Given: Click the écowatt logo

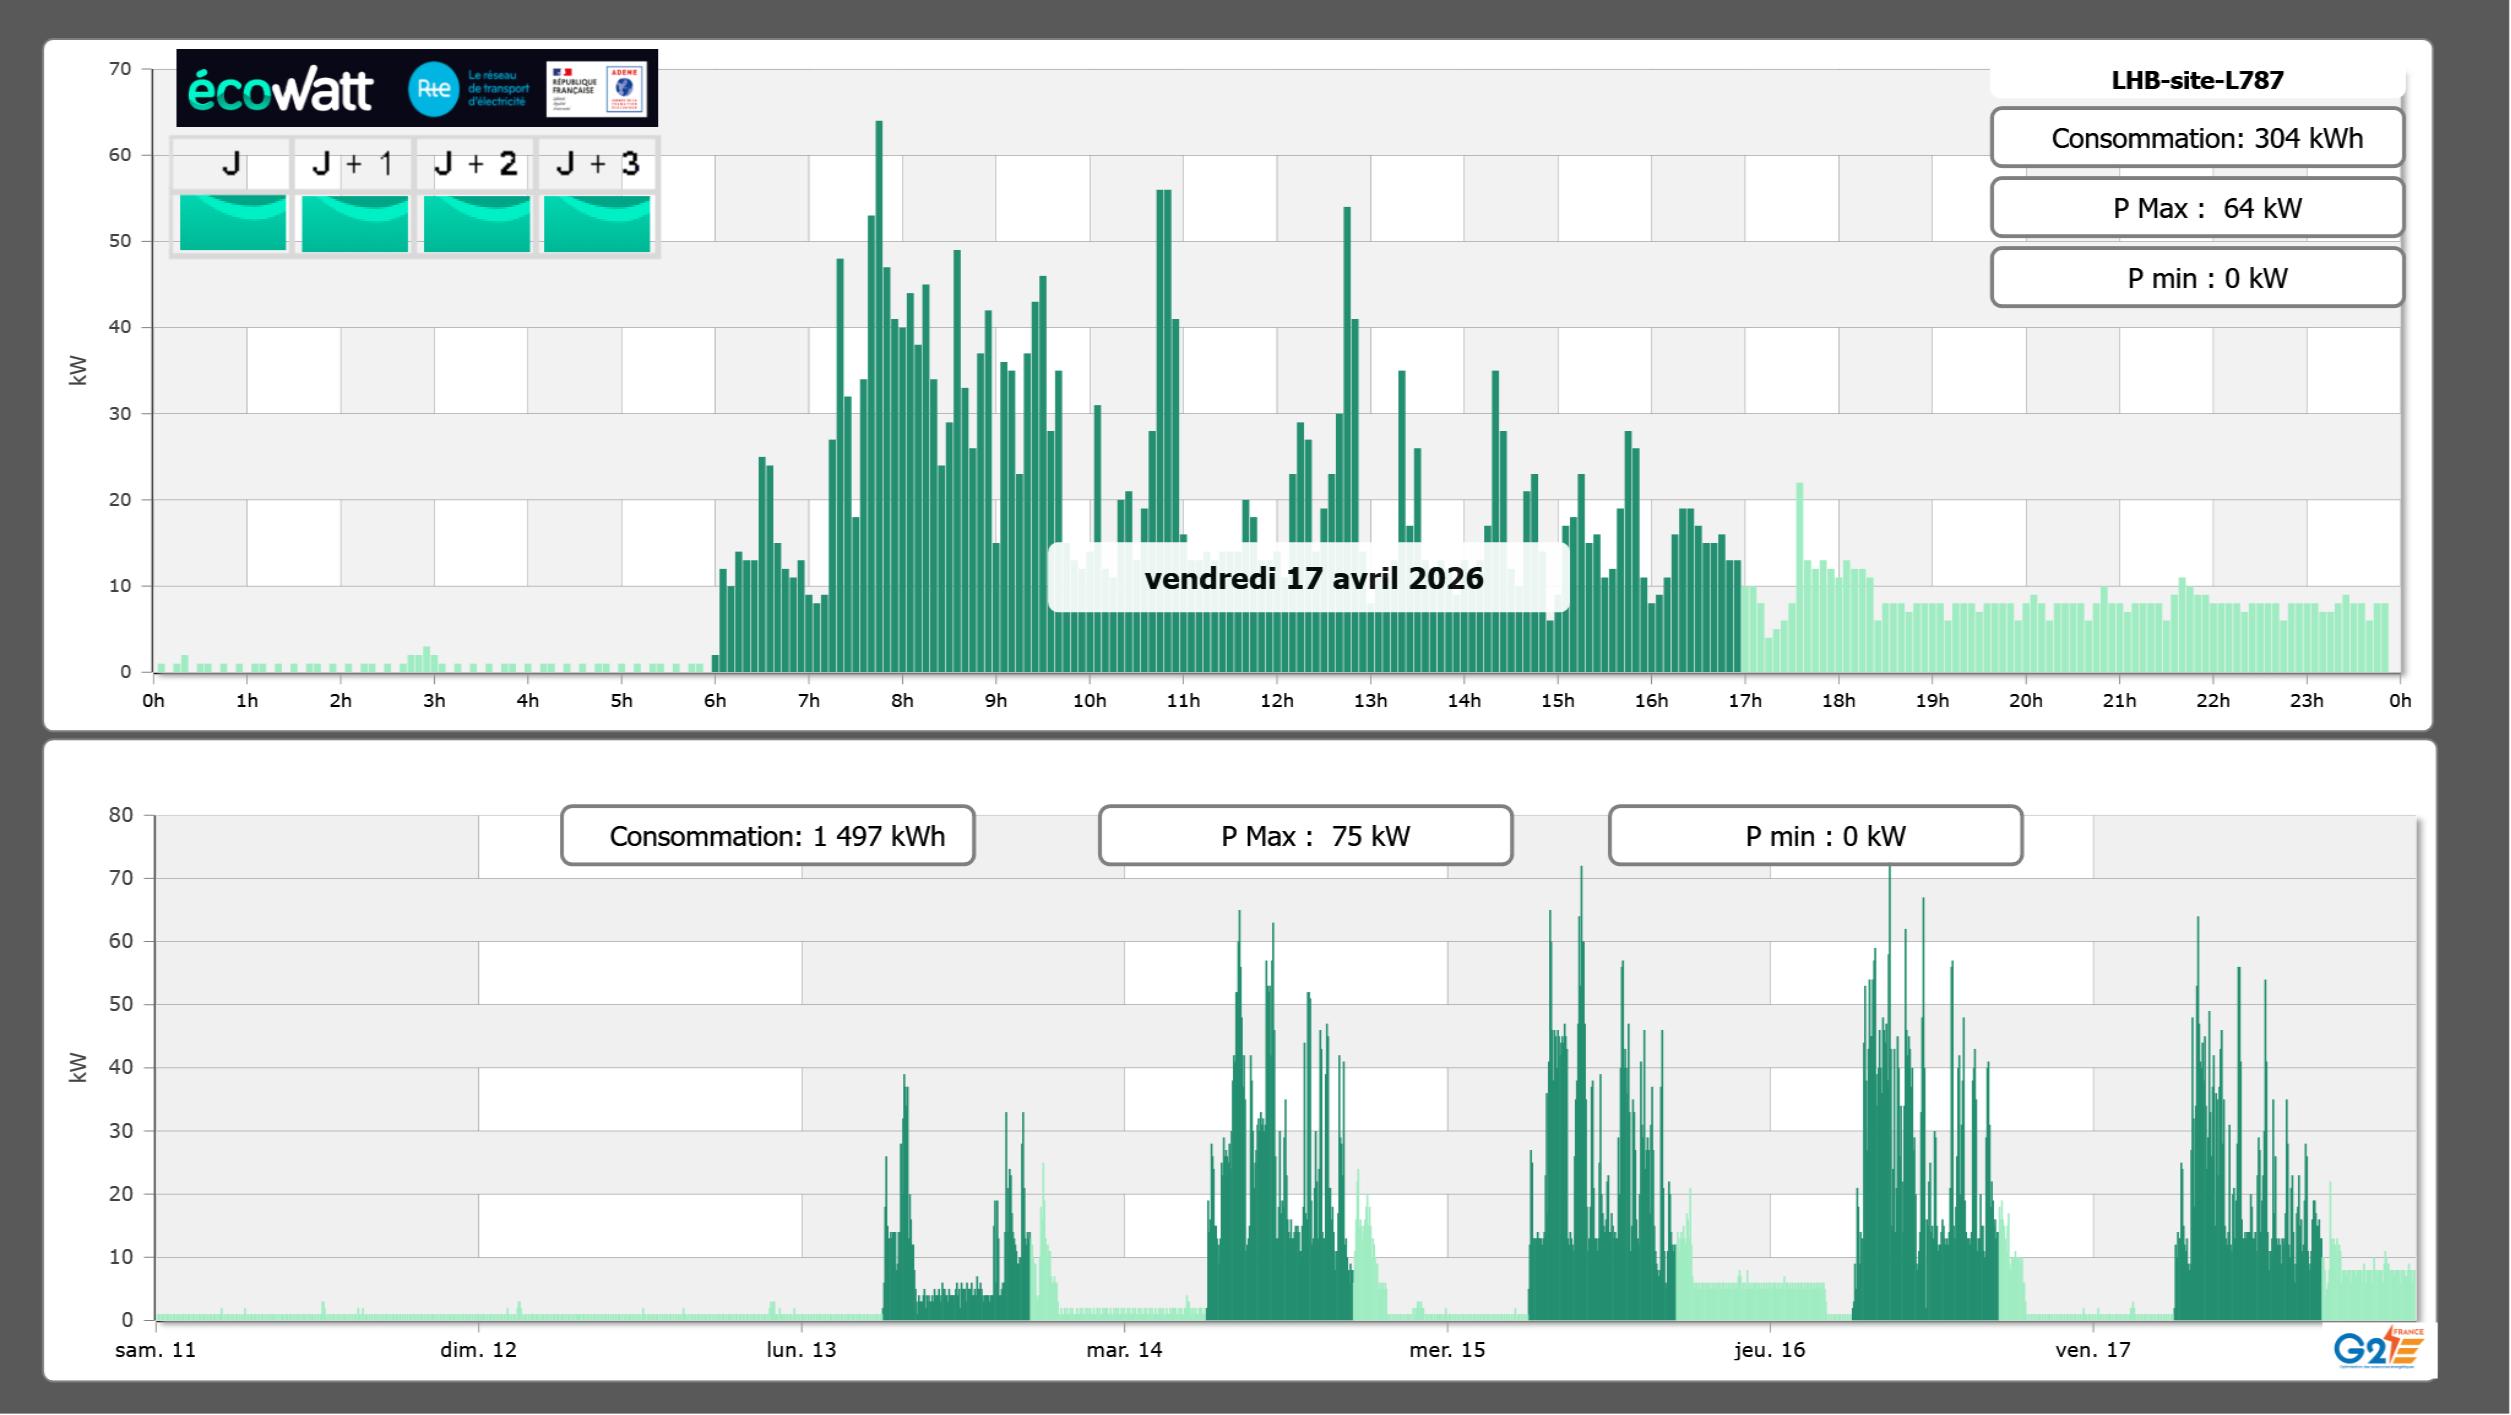Looking at the screenshot, I should 280,90.
